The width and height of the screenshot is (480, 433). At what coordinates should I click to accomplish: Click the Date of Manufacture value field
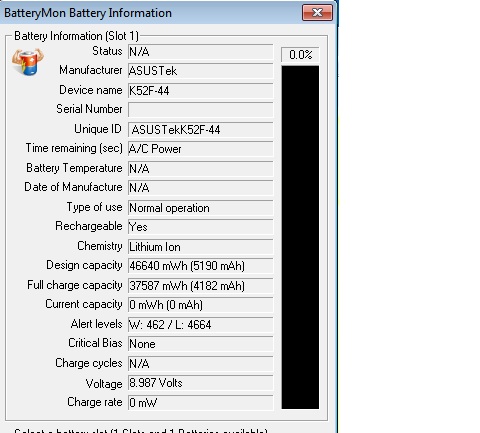(x=200, y=188)
